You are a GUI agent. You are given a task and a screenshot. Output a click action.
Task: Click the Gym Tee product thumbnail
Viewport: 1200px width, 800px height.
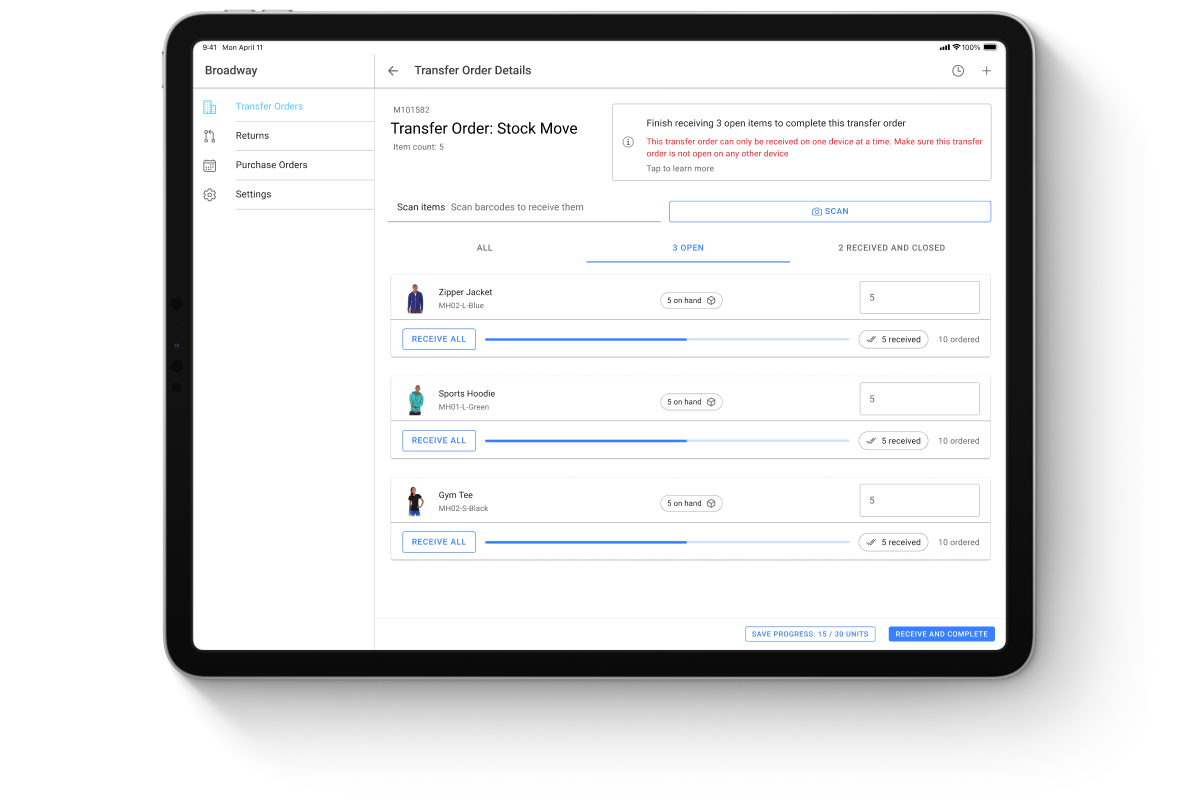click(x=415, y=501)
